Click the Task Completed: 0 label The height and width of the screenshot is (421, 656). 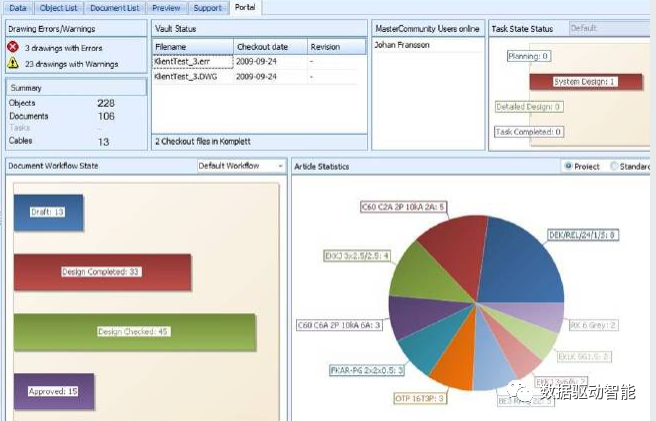point(529,132)
